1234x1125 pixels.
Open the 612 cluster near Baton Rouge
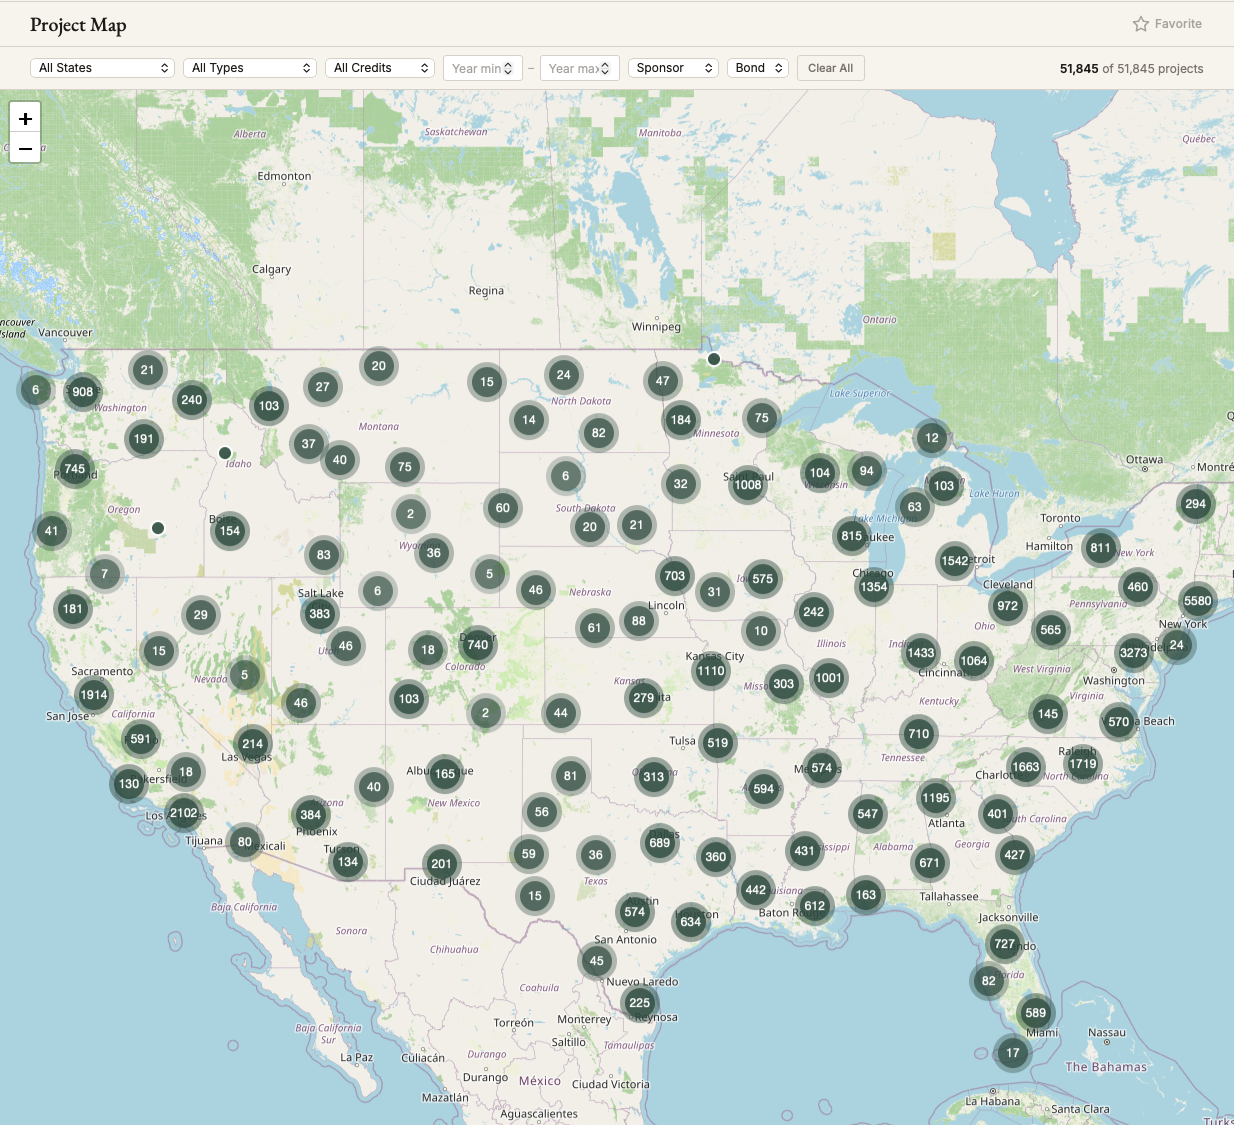[815, 906]
